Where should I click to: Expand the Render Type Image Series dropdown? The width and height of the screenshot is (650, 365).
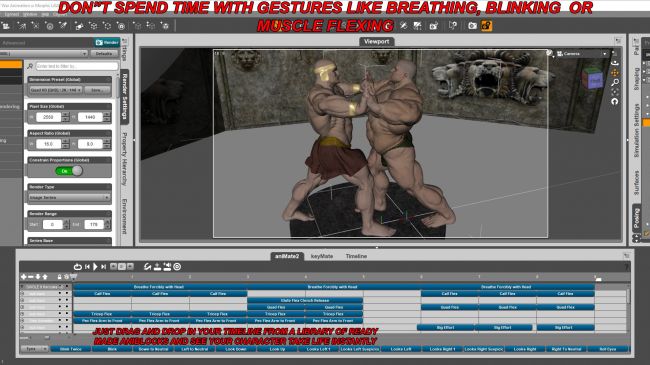tap(69, 198)
